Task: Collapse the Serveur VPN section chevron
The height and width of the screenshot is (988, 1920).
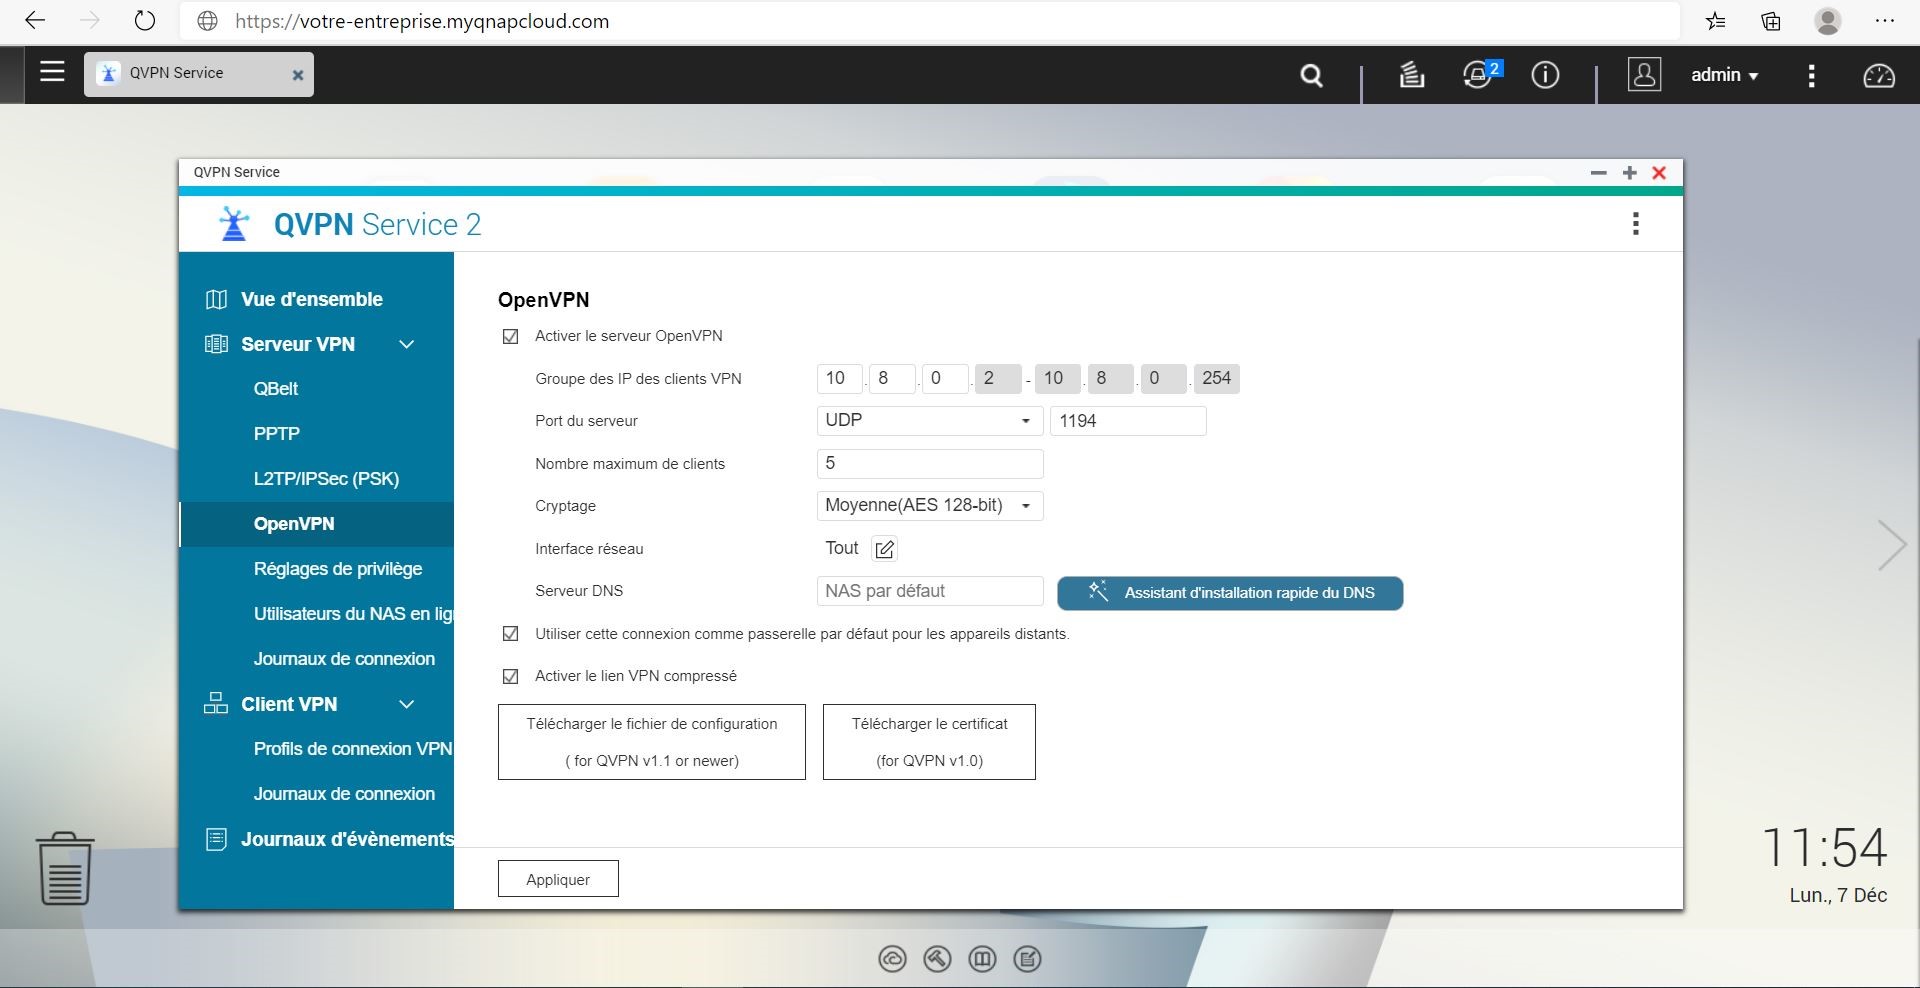Action: pyautogui.click(x=406, y=344)
